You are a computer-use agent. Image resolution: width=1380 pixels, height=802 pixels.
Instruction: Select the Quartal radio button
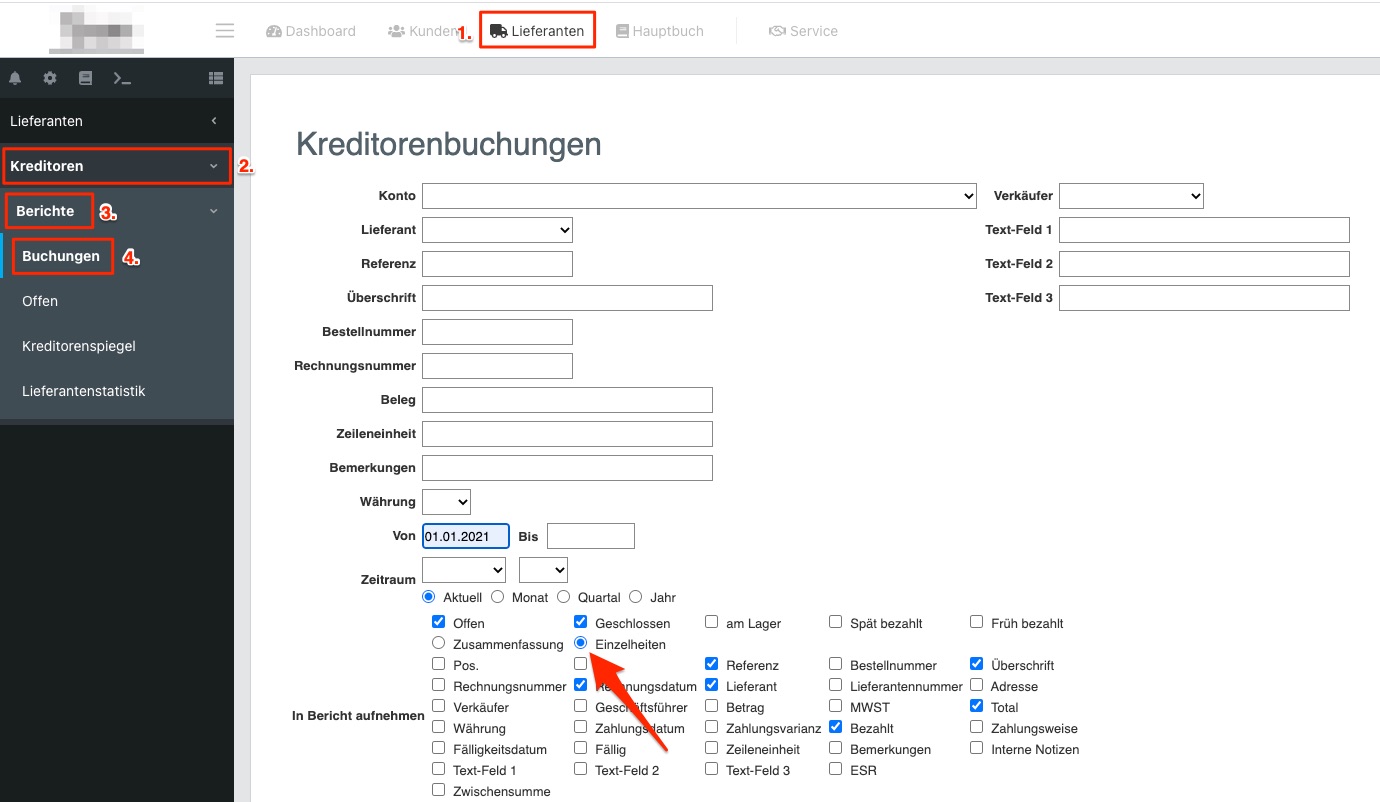pyautogui.click(x=563, y=597)
